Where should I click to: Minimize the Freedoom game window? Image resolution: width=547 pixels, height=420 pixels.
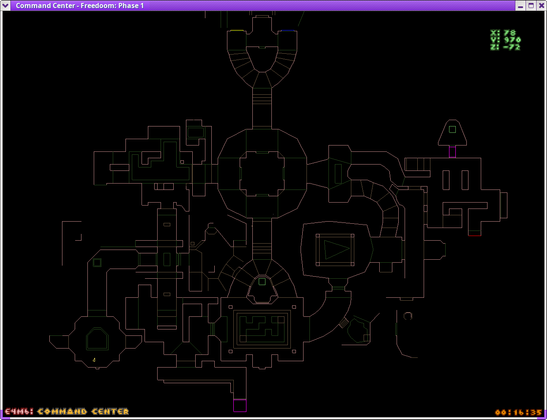tap(521, 6)
